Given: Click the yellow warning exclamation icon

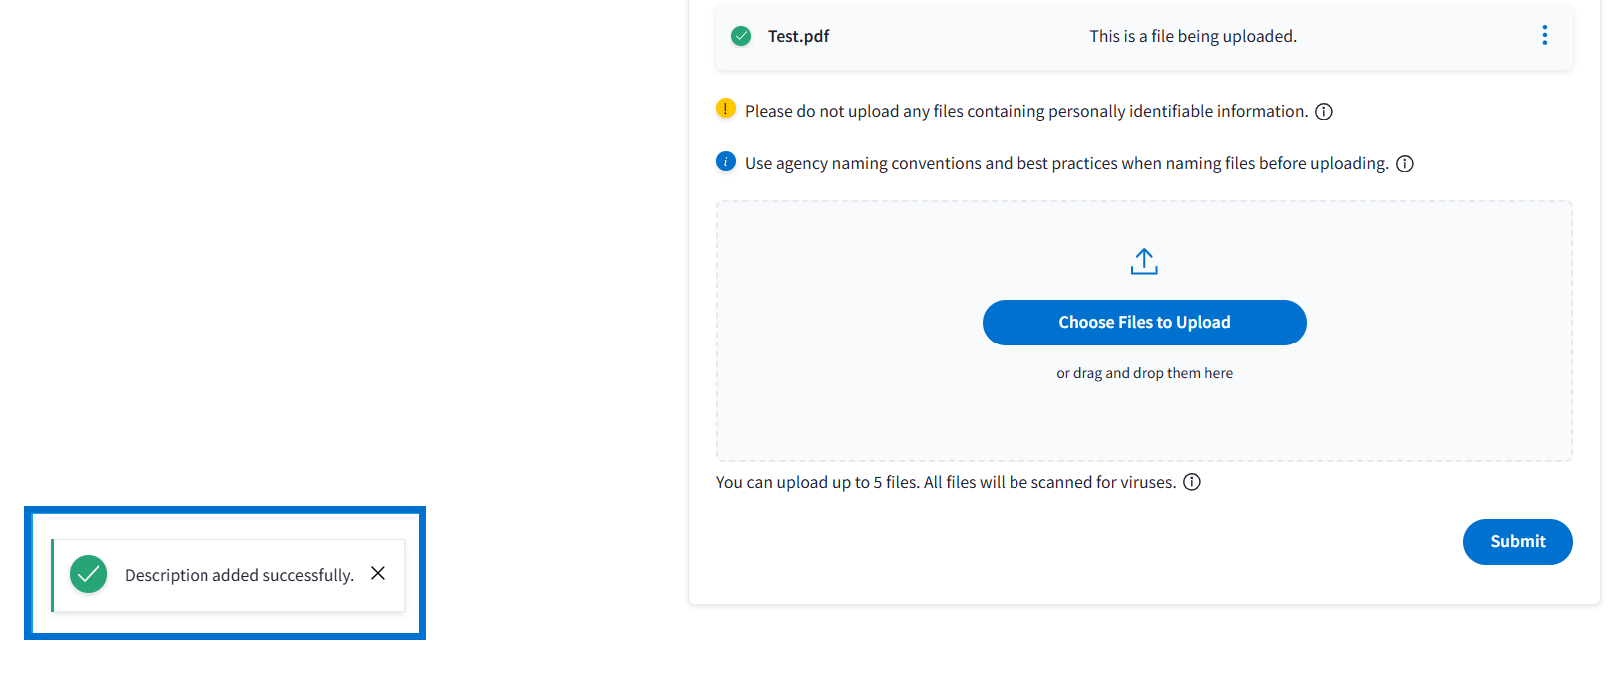Looking at the screenshot, I should click(x=726, y=109).
